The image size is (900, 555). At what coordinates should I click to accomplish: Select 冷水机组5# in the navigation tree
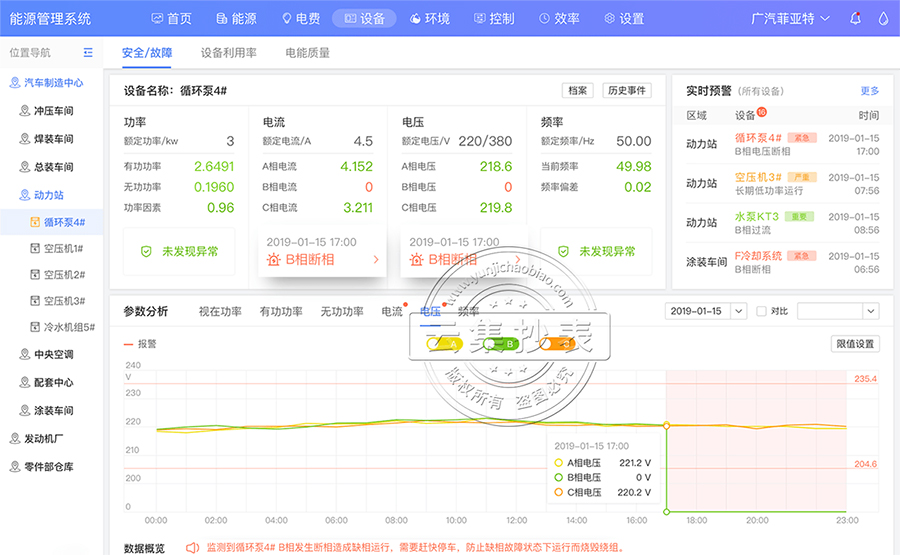(x=69, y=326)
